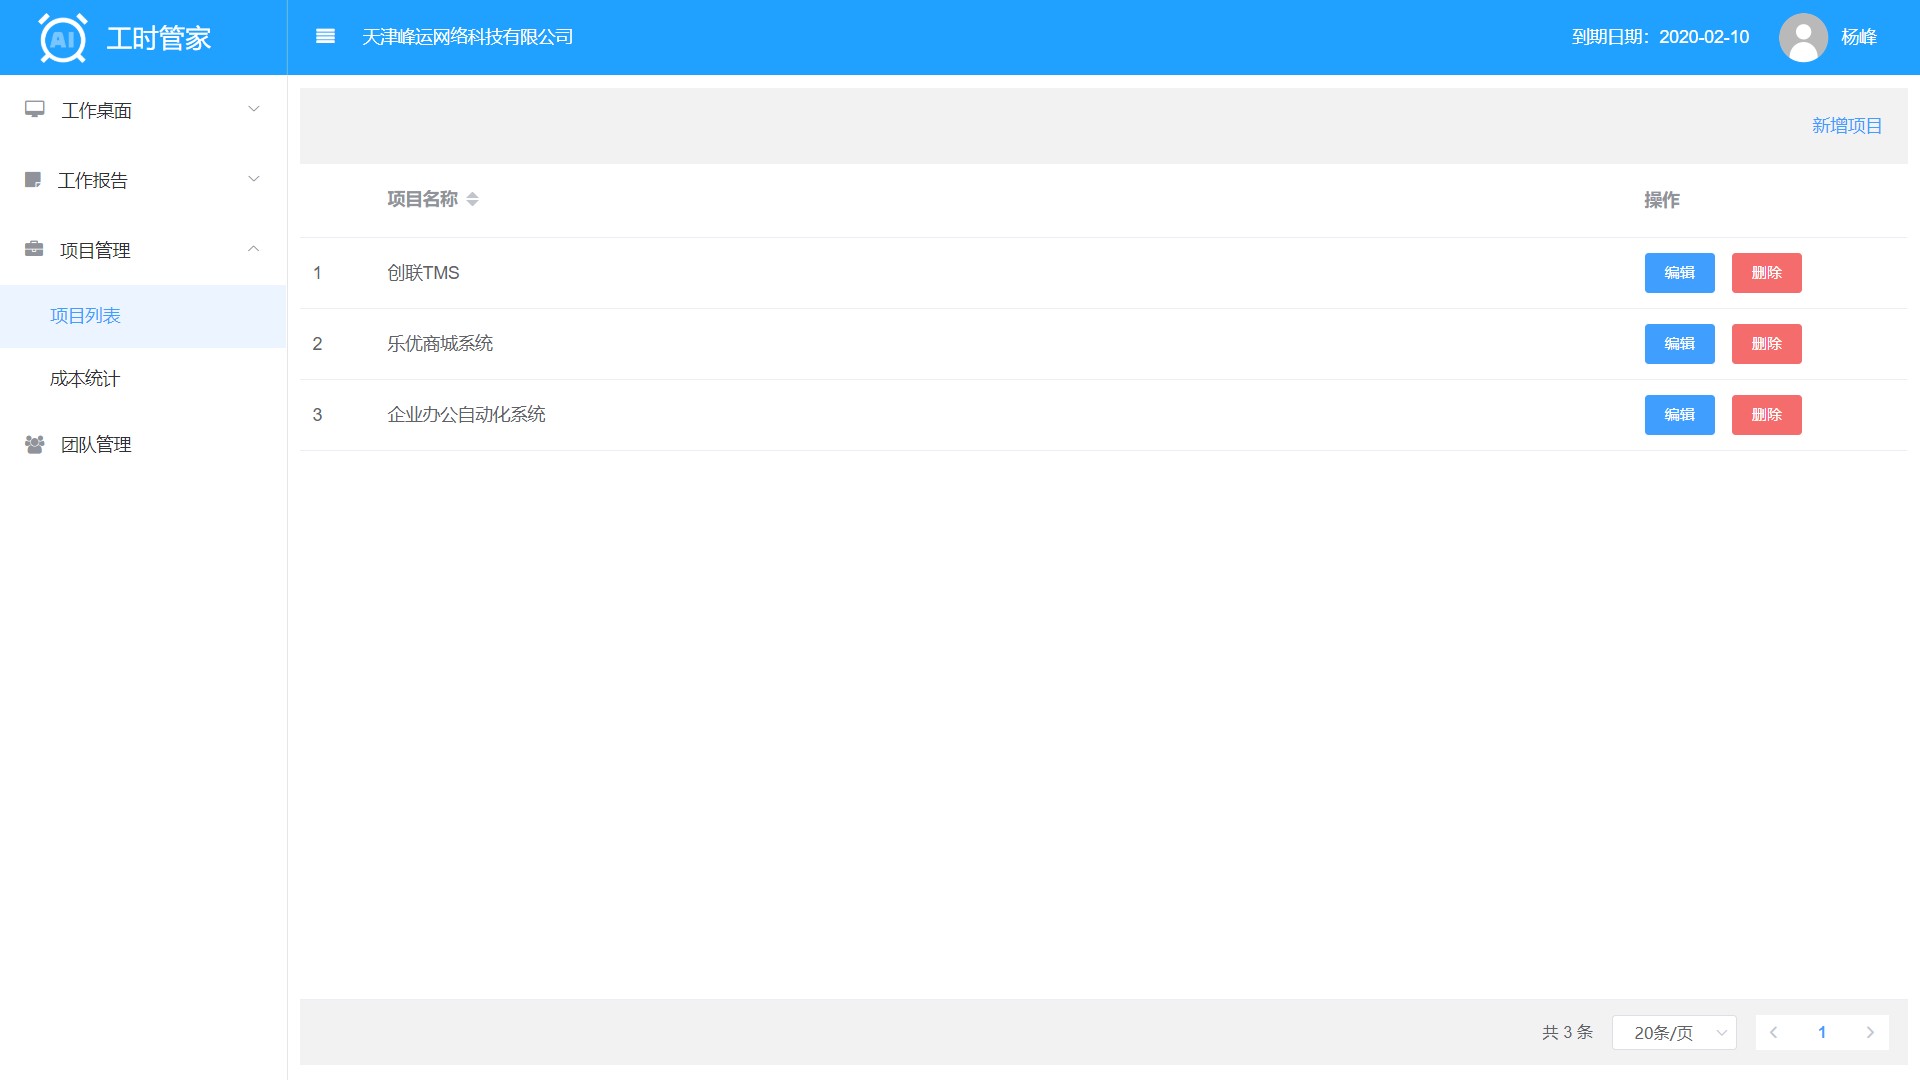Expand the 工作桌面 menu chevron
Image resolution: width=1920 pixels, height=1080 pixels.
point(254,109)
